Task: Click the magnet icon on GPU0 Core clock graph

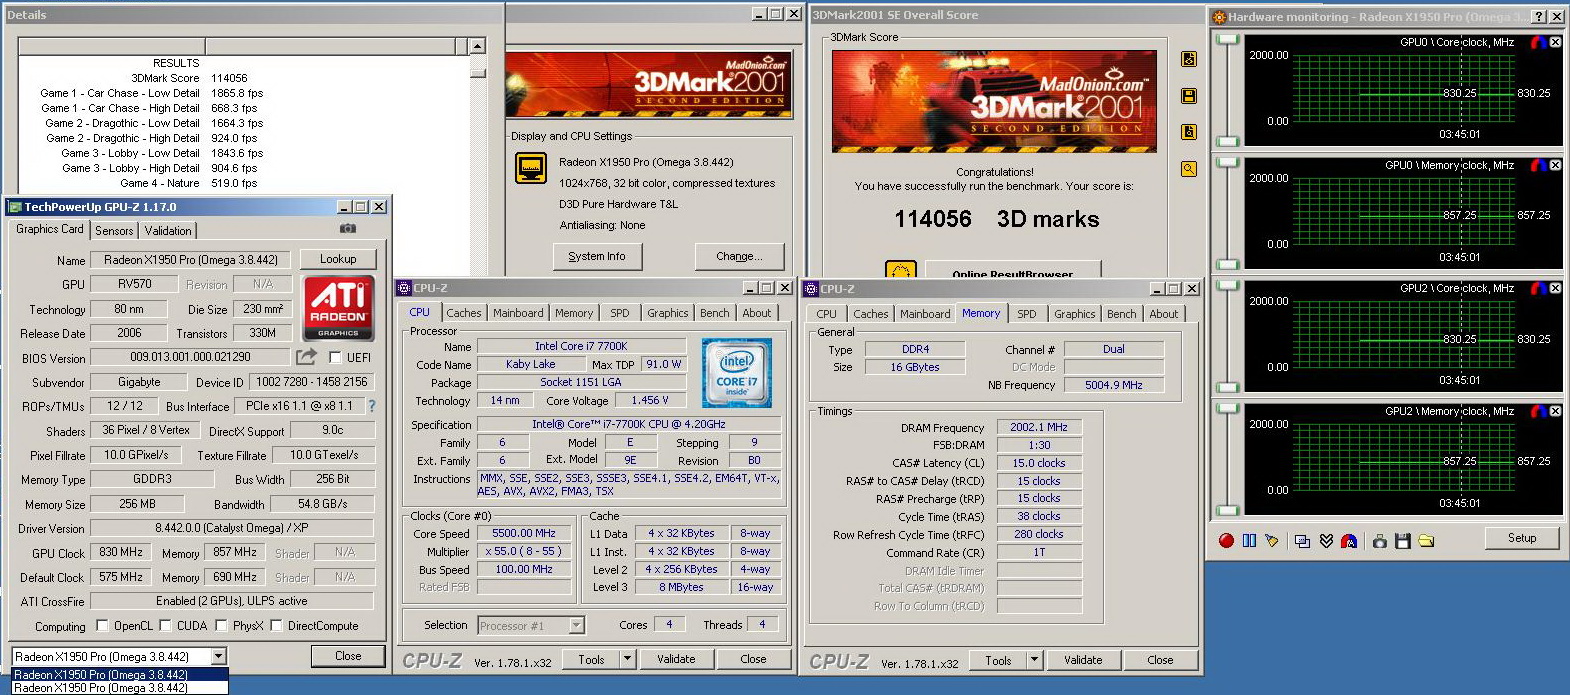Action: tap(1539, 42)
